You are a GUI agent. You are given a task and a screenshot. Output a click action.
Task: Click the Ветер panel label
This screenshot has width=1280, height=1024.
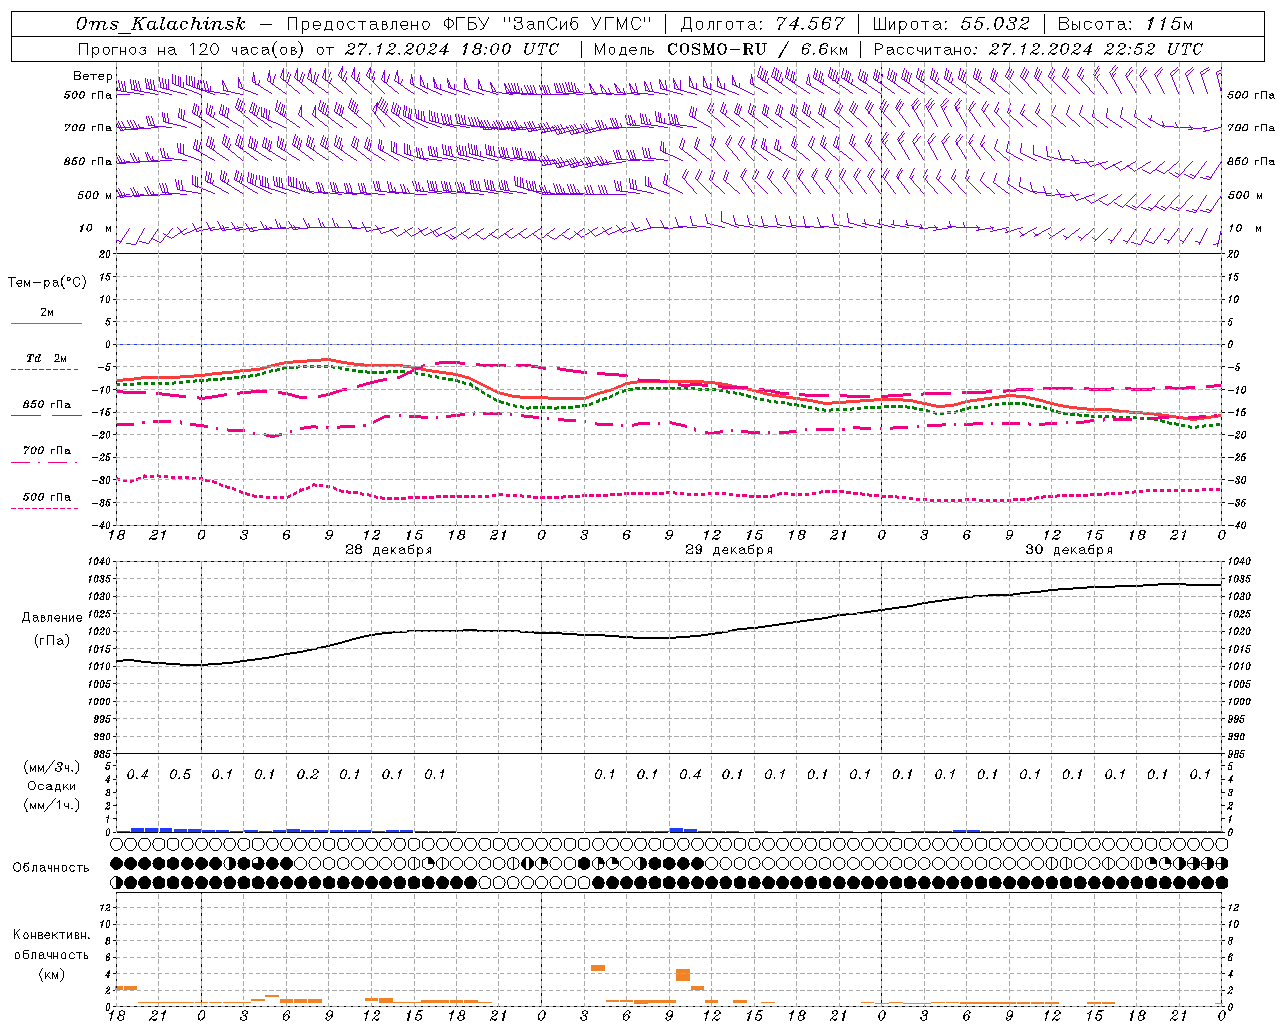(x=92, y=76)
